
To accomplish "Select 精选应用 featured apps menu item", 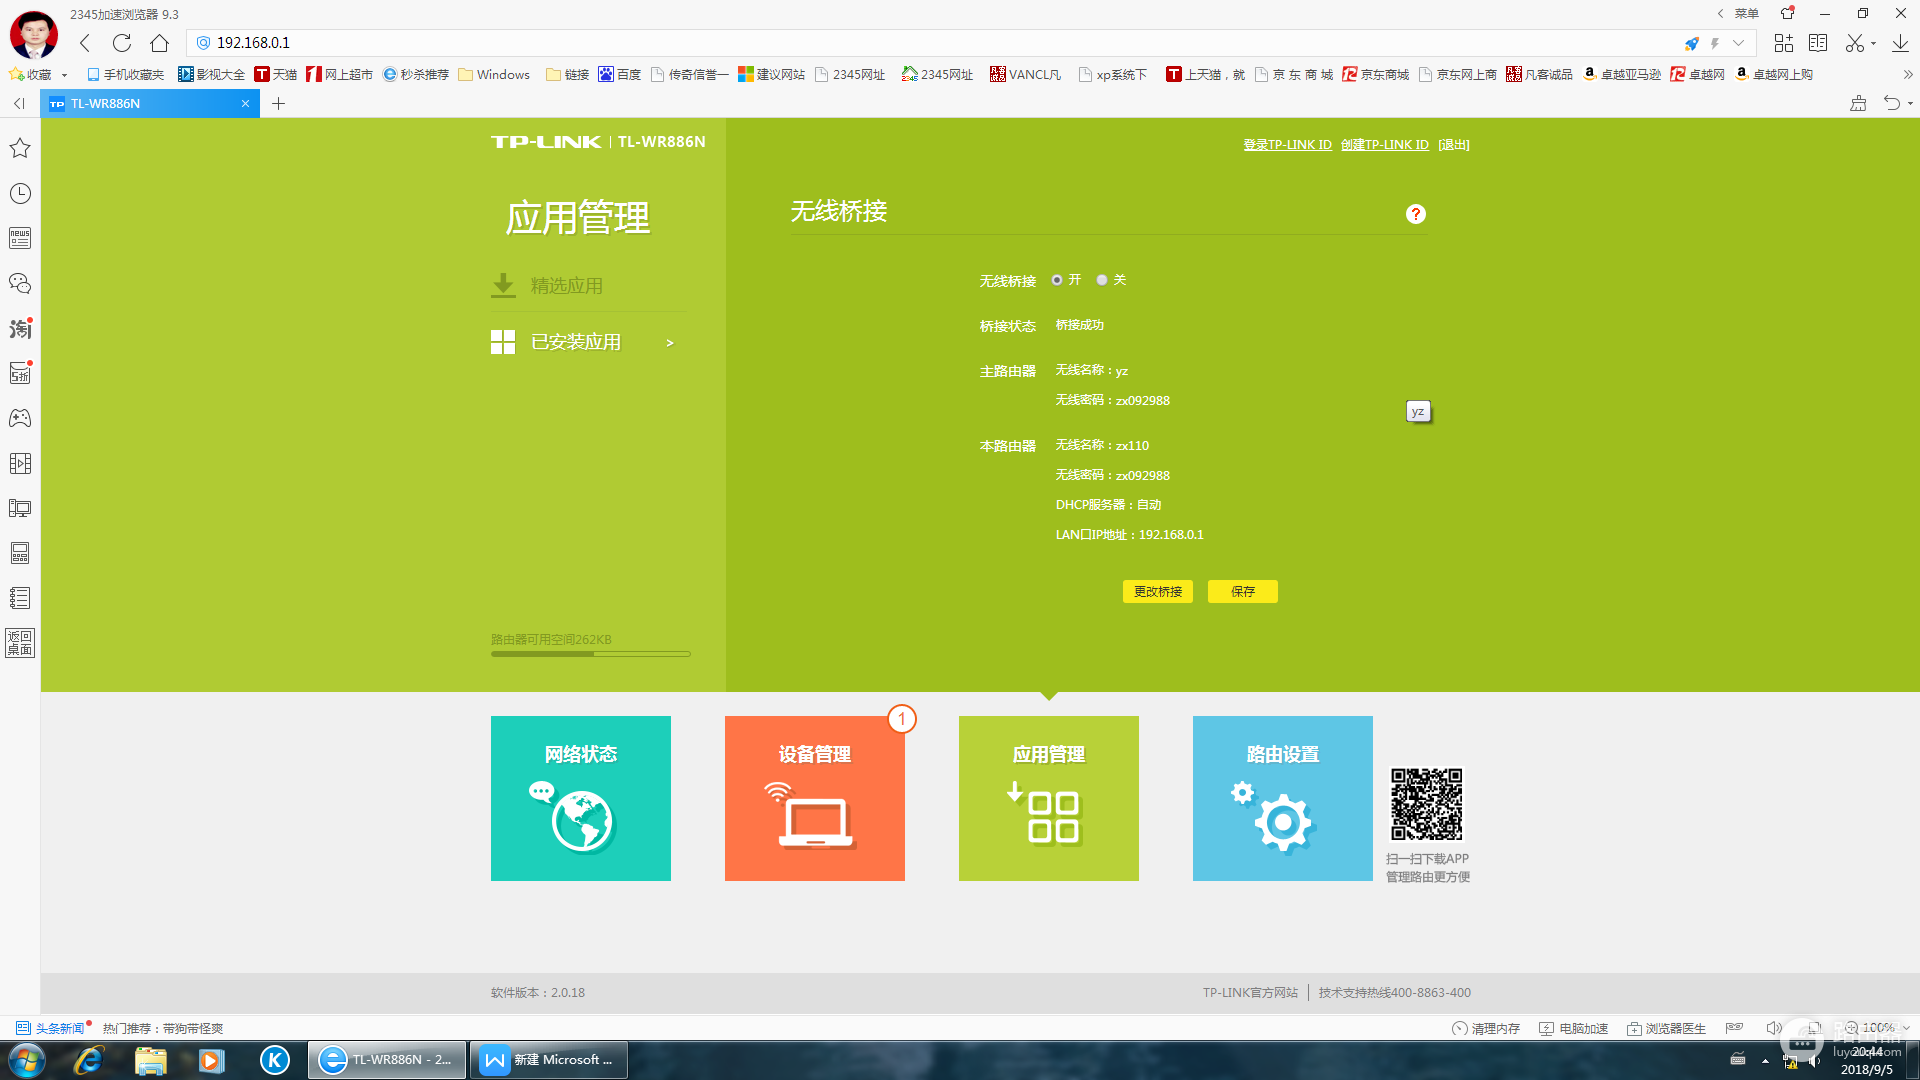I will [x=566, y=286].
